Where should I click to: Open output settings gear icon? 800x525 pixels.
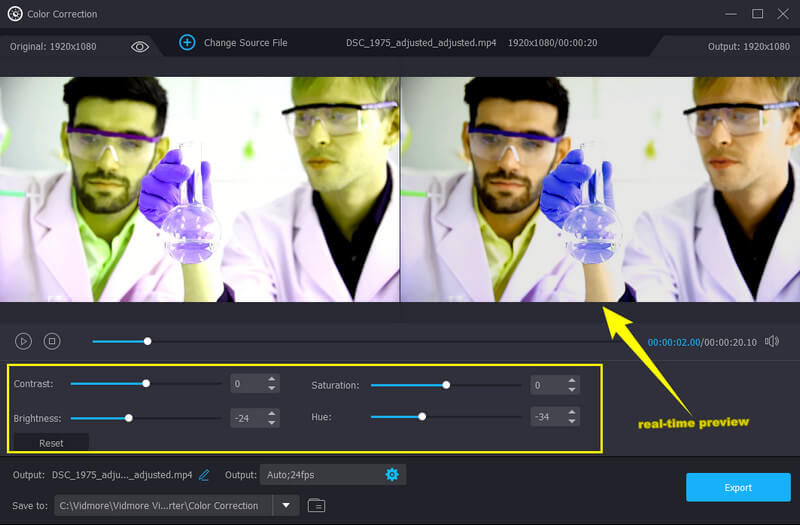[x=392, y=474]
